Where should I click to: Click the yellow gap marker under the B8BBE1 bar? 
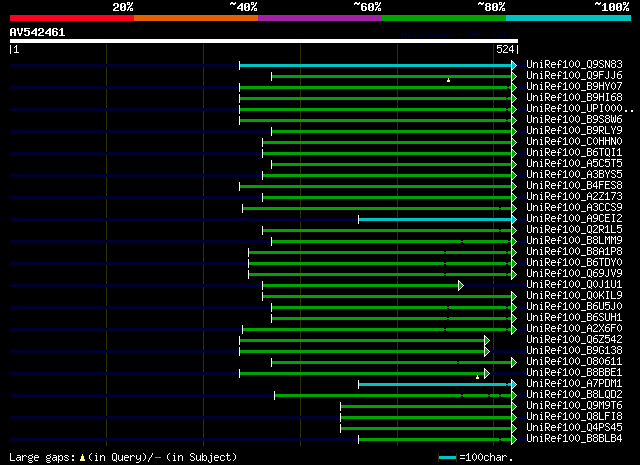click(478, 377)
